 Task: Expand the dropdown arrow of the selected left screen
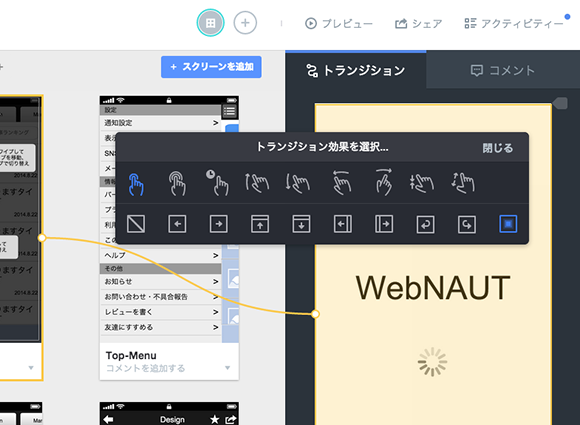point(31,368)
